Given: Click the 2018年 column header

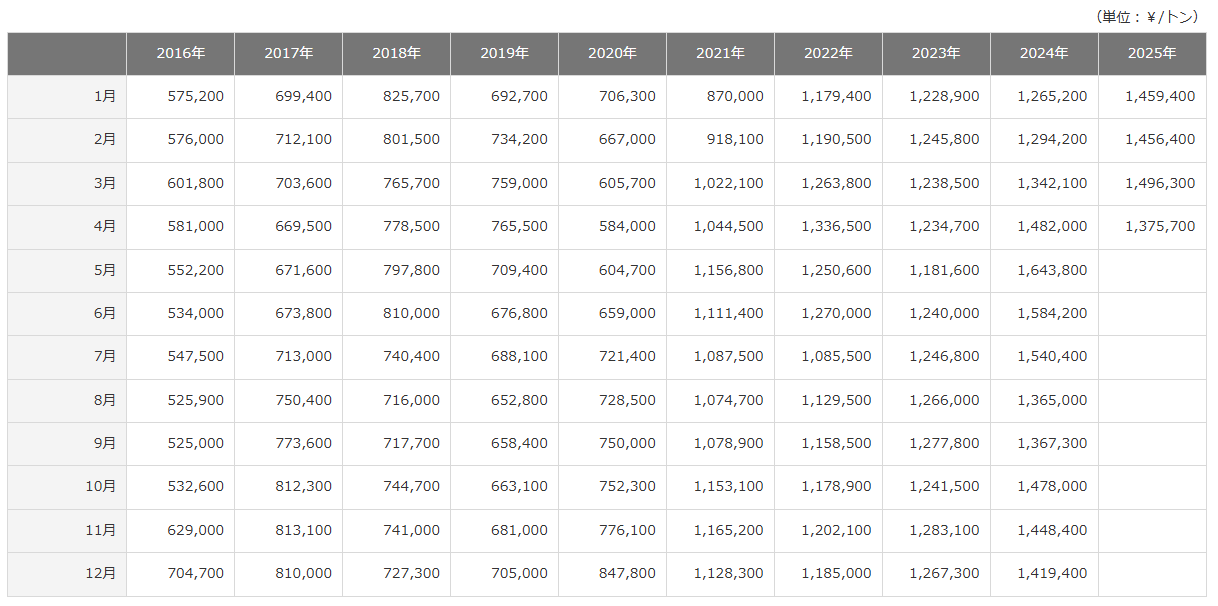Looking at the screenshot, I should (396, 54).
